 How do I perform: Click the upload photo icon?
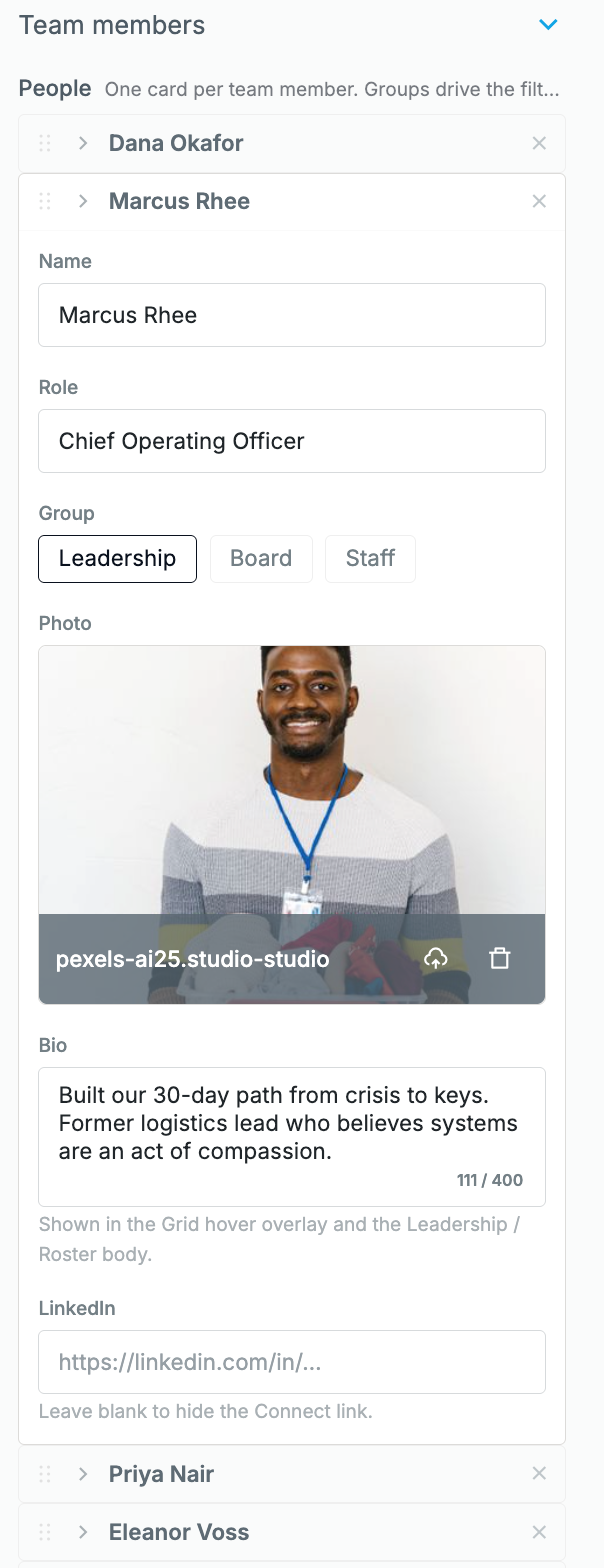click(435, 958)
